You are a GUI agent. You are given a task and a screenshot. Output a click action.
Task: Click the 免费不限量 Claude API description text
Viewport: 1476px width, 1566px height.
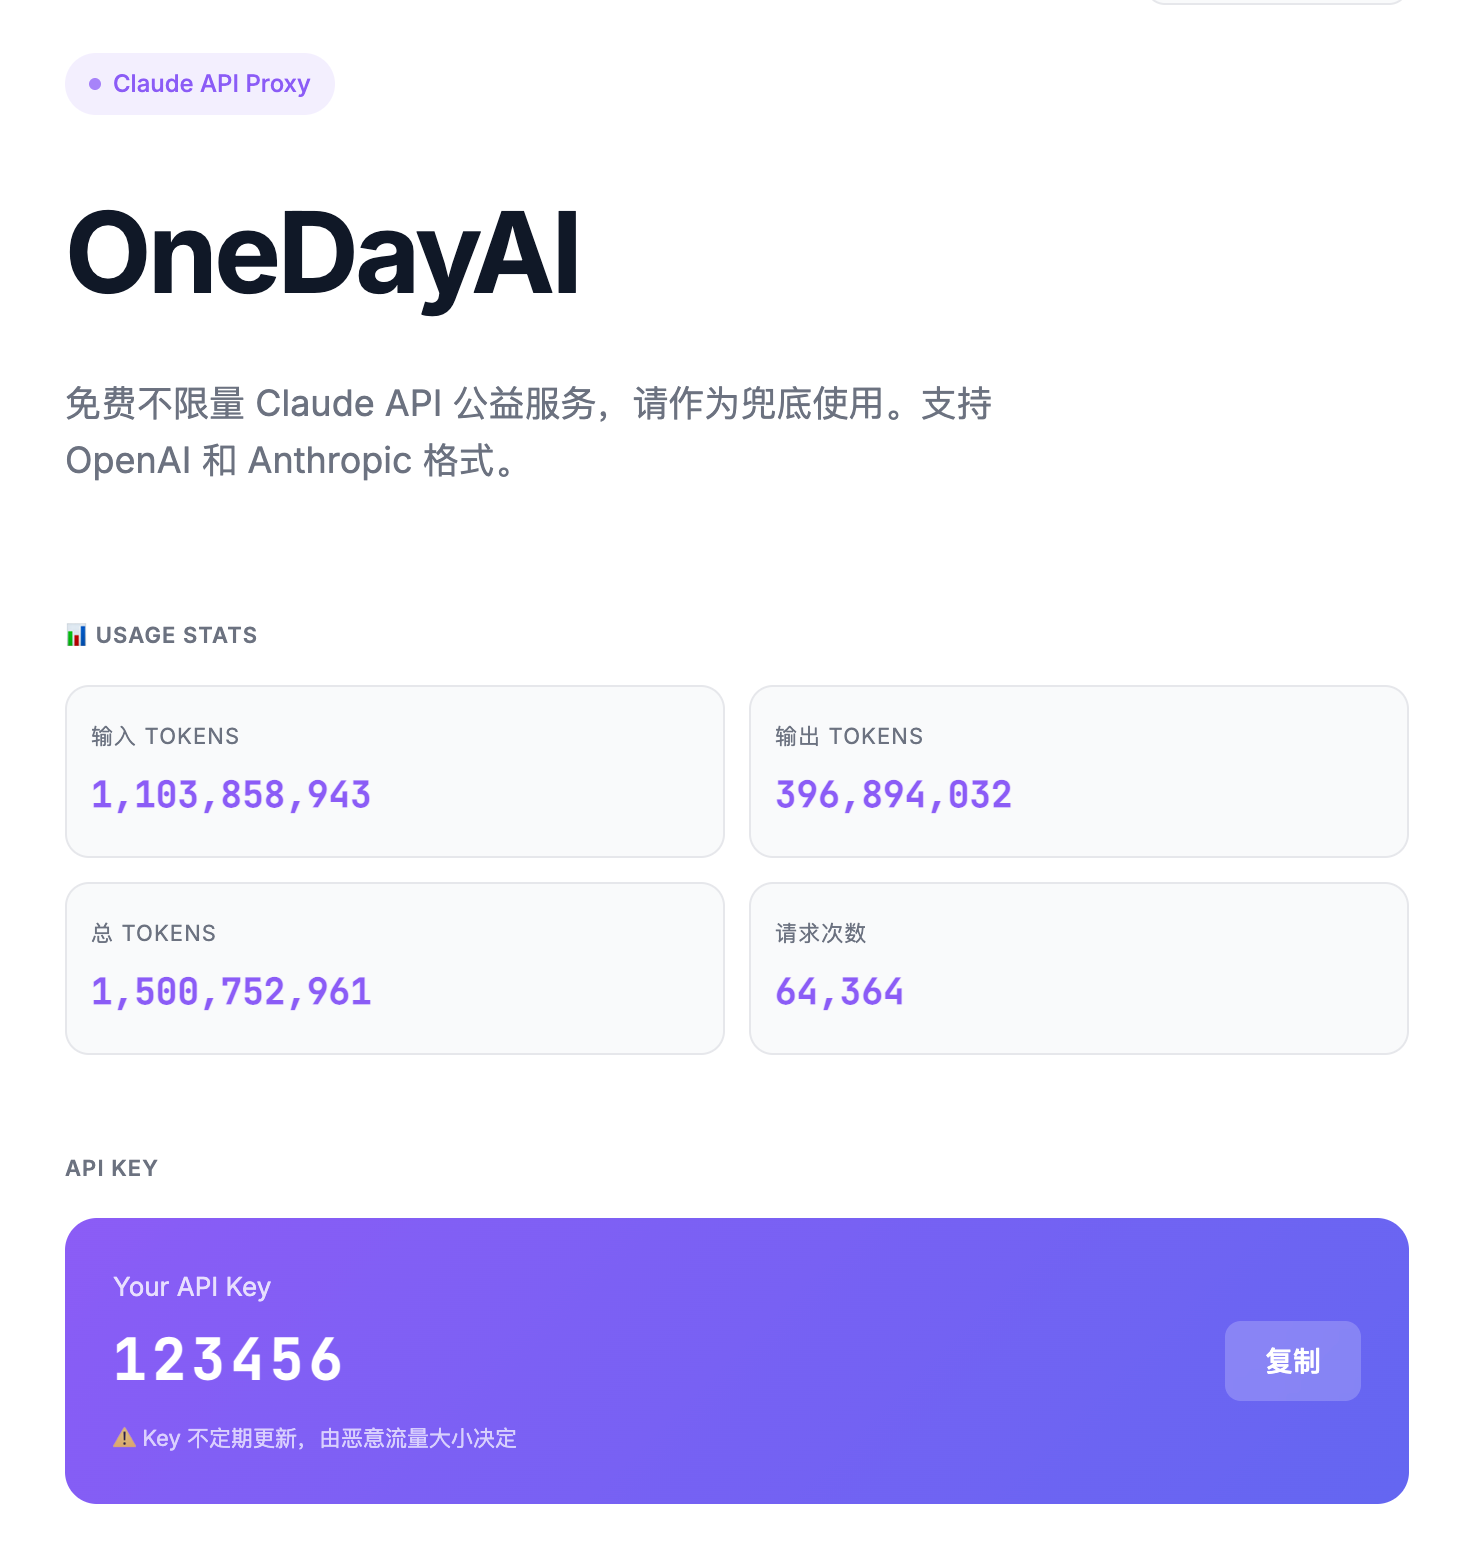529,432
